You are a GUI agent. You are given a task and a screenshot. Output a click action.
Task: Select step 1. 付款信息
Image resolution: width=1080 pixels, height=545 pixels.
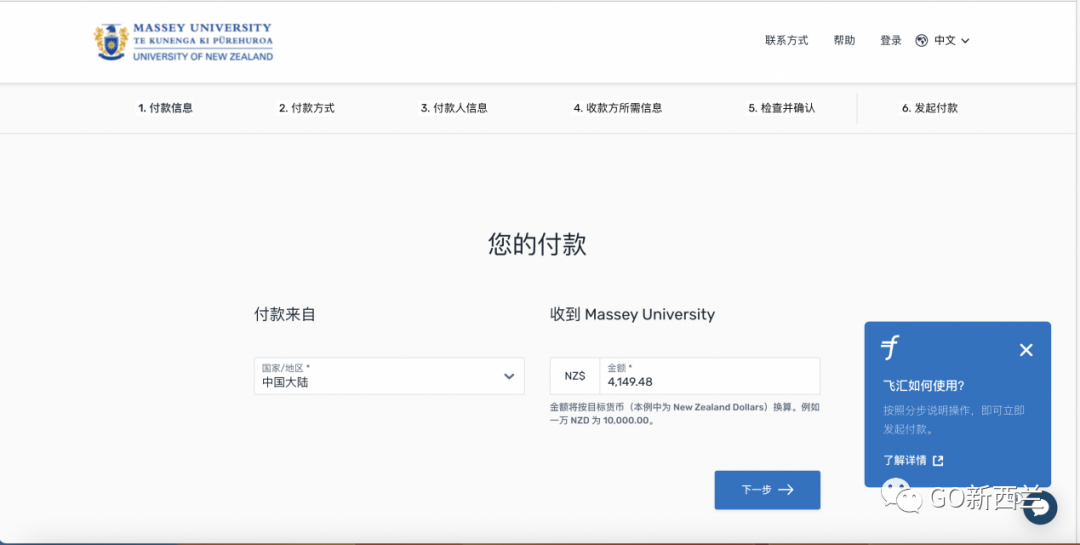tap(165, 108)
